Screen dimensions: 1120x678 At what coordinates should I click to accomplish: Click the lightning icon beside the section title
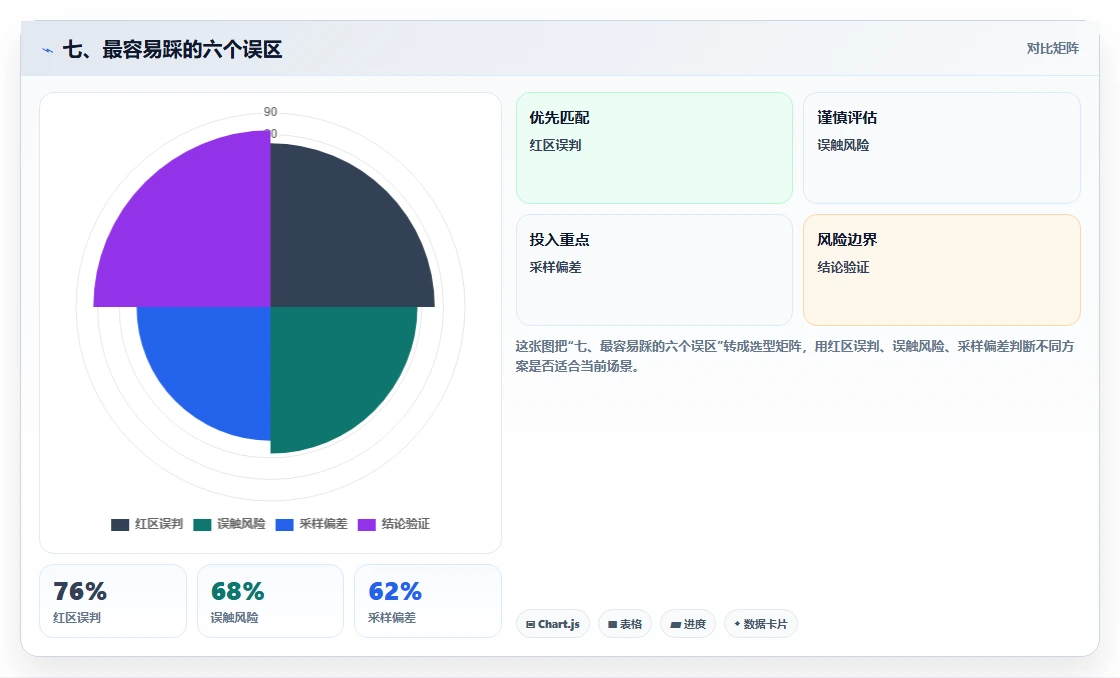point(47,50)
